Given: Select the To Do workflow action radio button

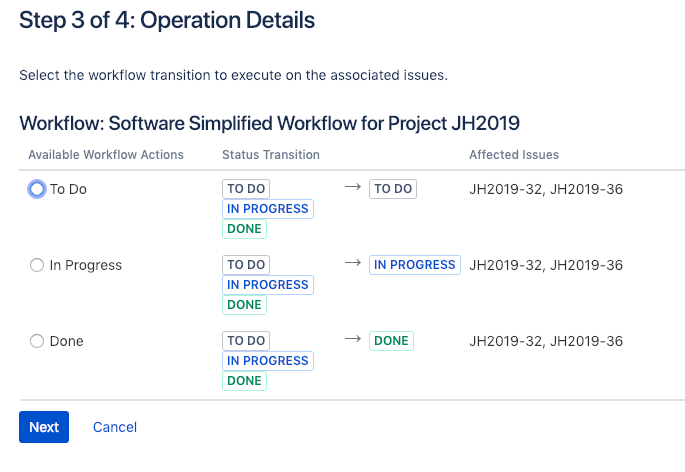Looking at the screenshot, I should tap(37, 189).
